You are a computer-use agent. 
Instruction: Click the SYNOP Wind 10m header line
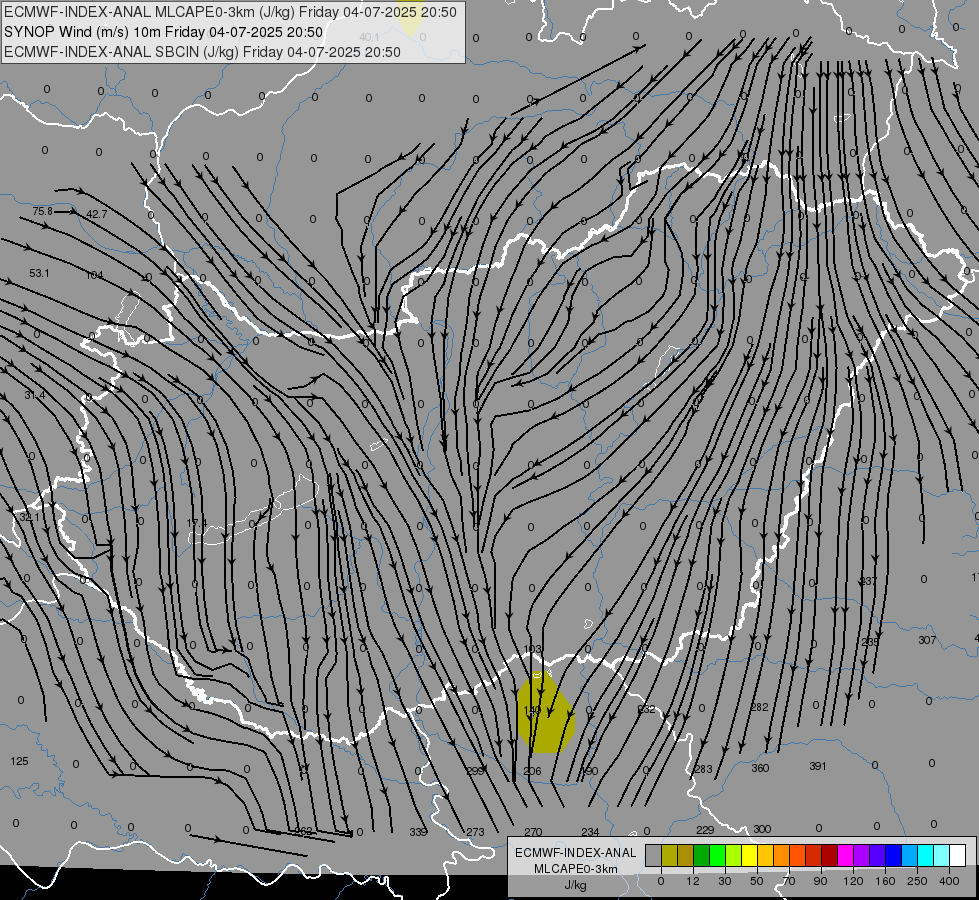(x=164, y=32)
